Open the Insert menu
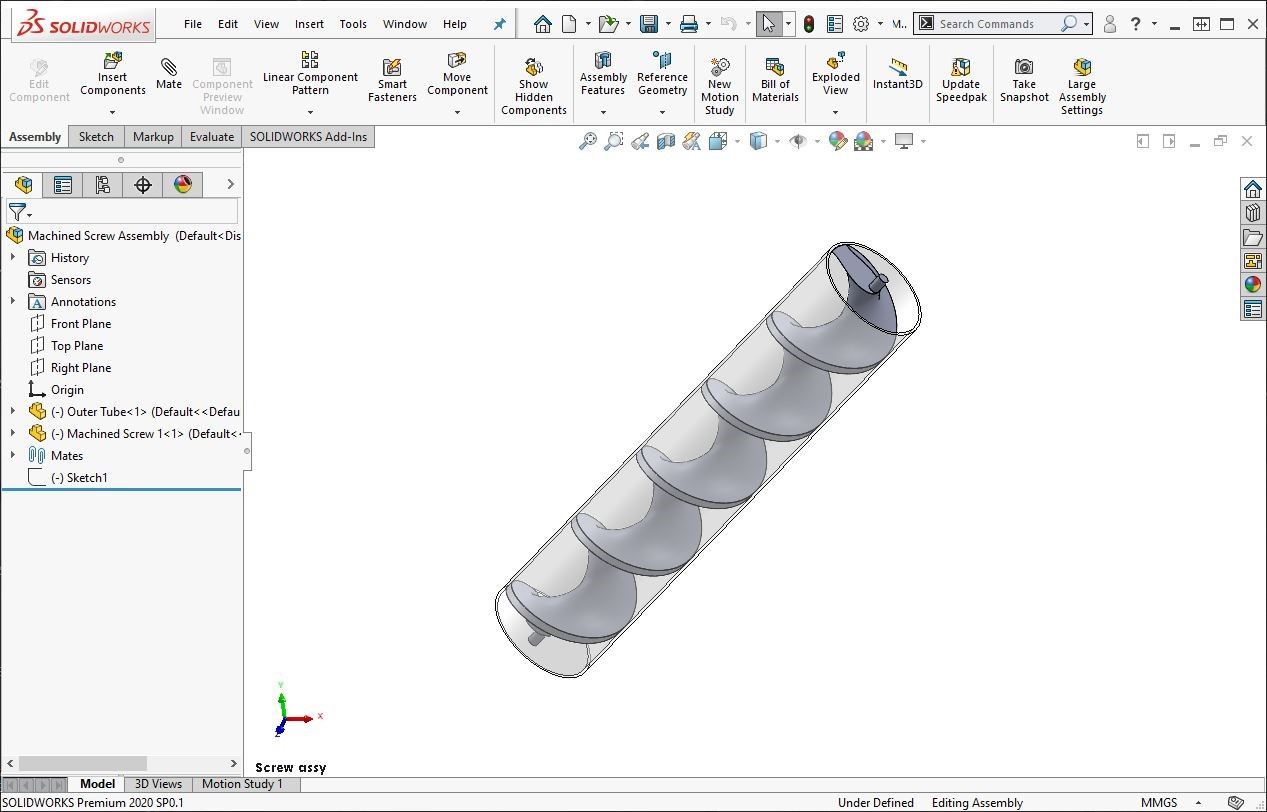Viewport: 1267px width, 812px height. point(309,24)
